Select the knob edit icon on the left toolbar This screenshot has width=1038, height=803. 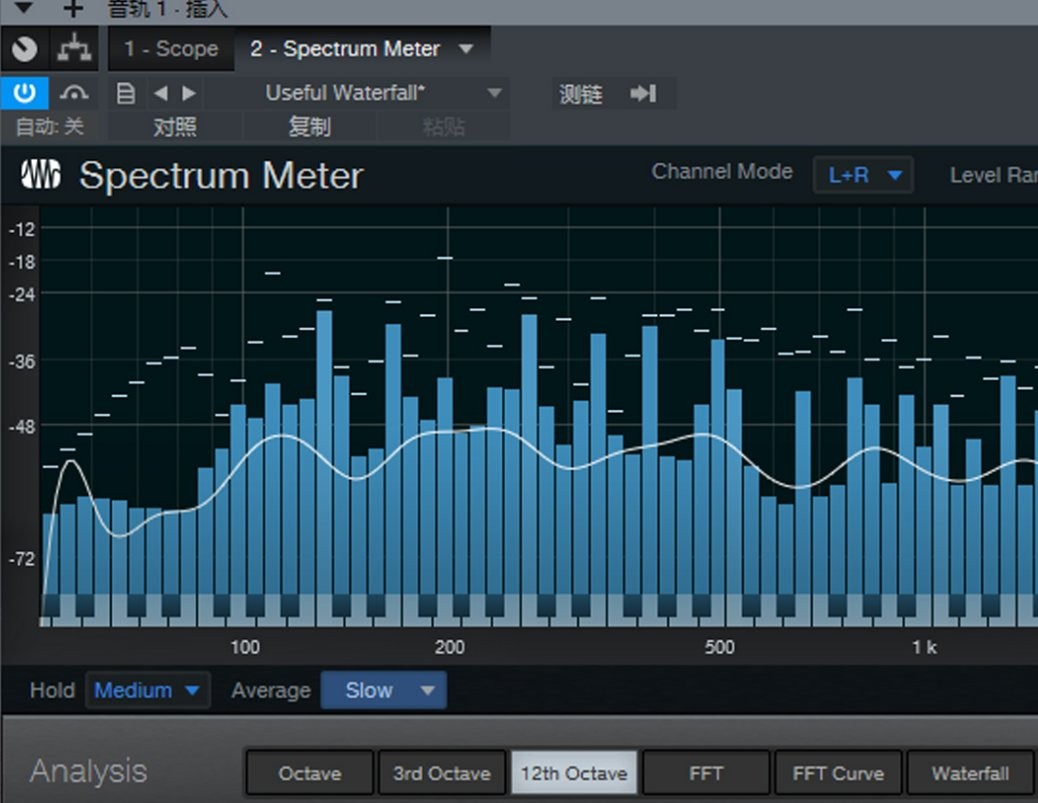click(24, 48)
